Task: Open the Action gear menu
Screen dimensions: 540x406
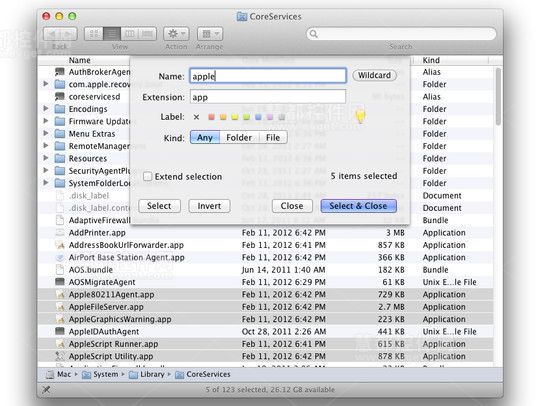Action: (176, 34)
